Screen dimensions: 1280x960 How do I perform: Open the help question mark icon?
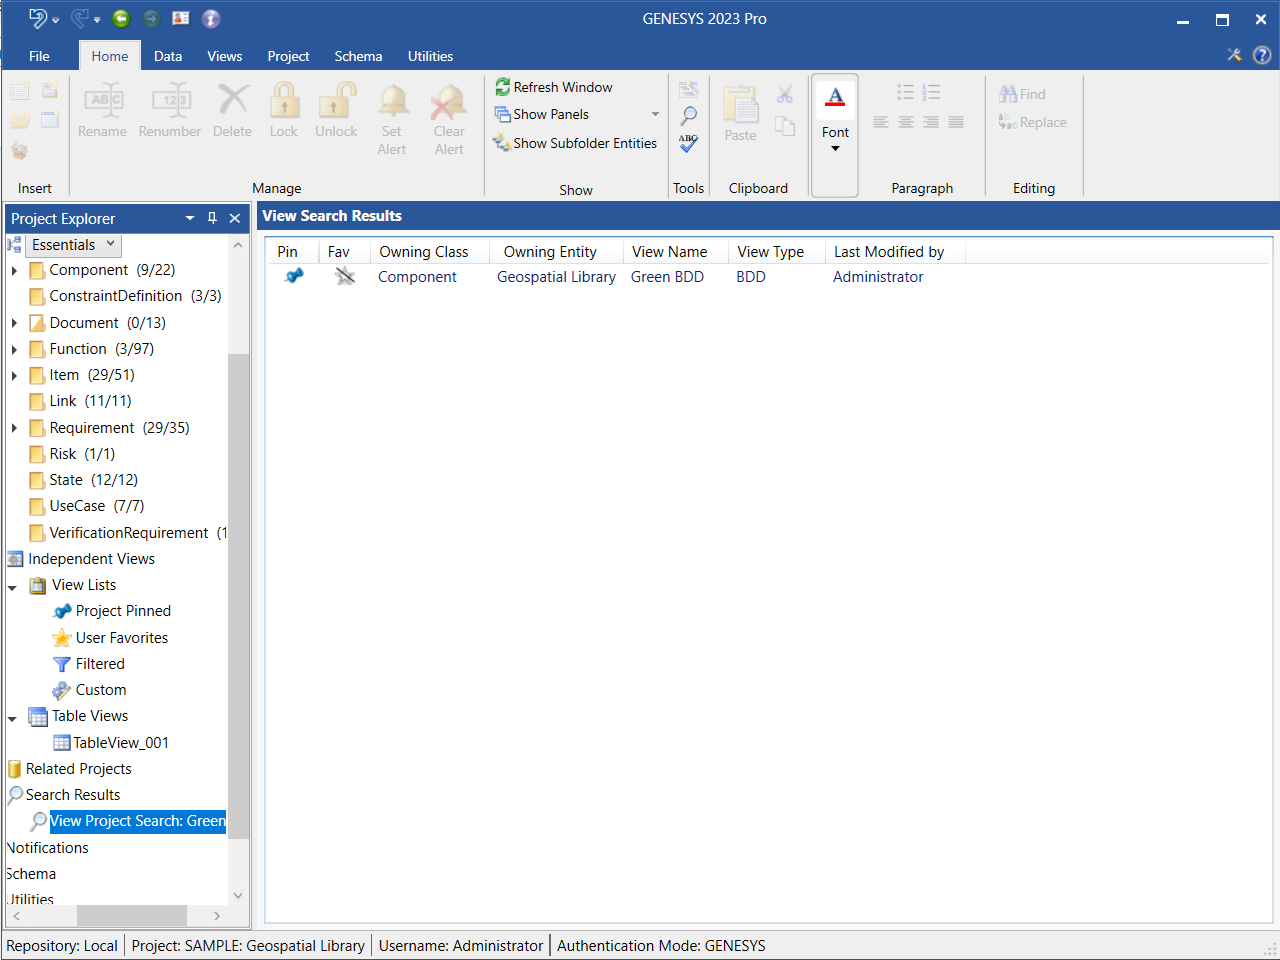point(1262,56)
